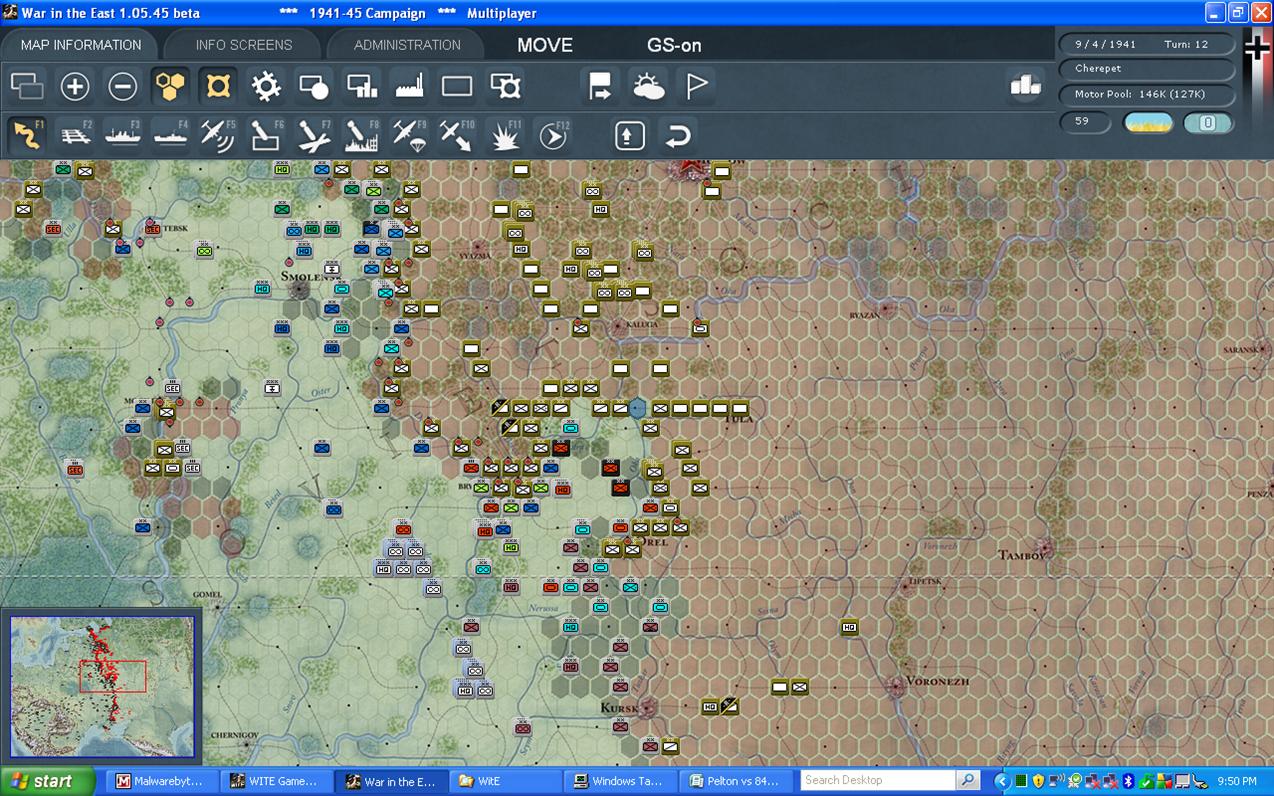The image size is (1274, 796).
Task: Select Move mode F1 icon
Action: 27,135
